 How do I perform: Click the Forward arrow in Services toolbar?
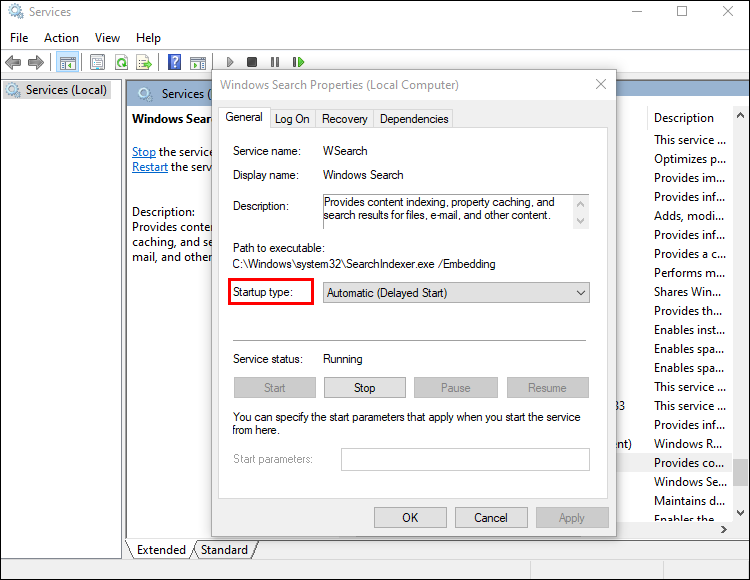tap(36, 62)
